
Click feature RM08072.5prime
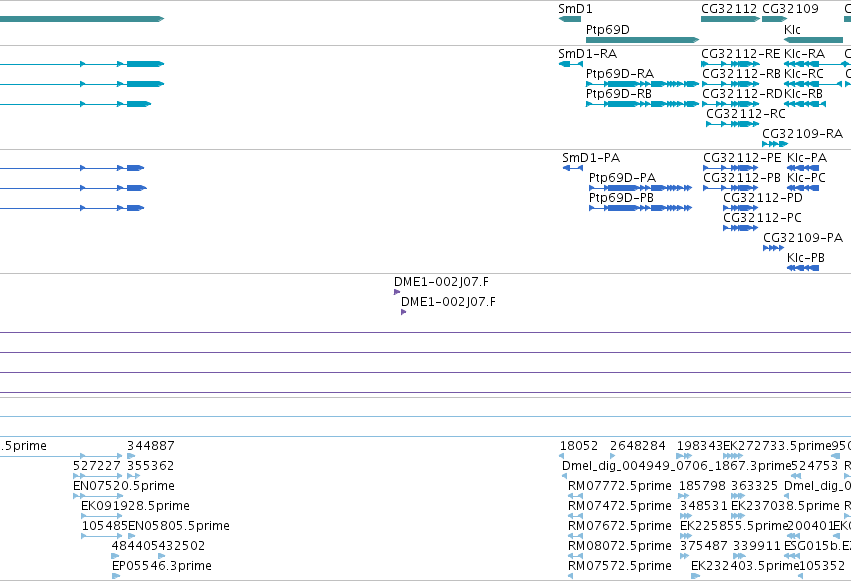pyautogui.click(x=575, y=556)
